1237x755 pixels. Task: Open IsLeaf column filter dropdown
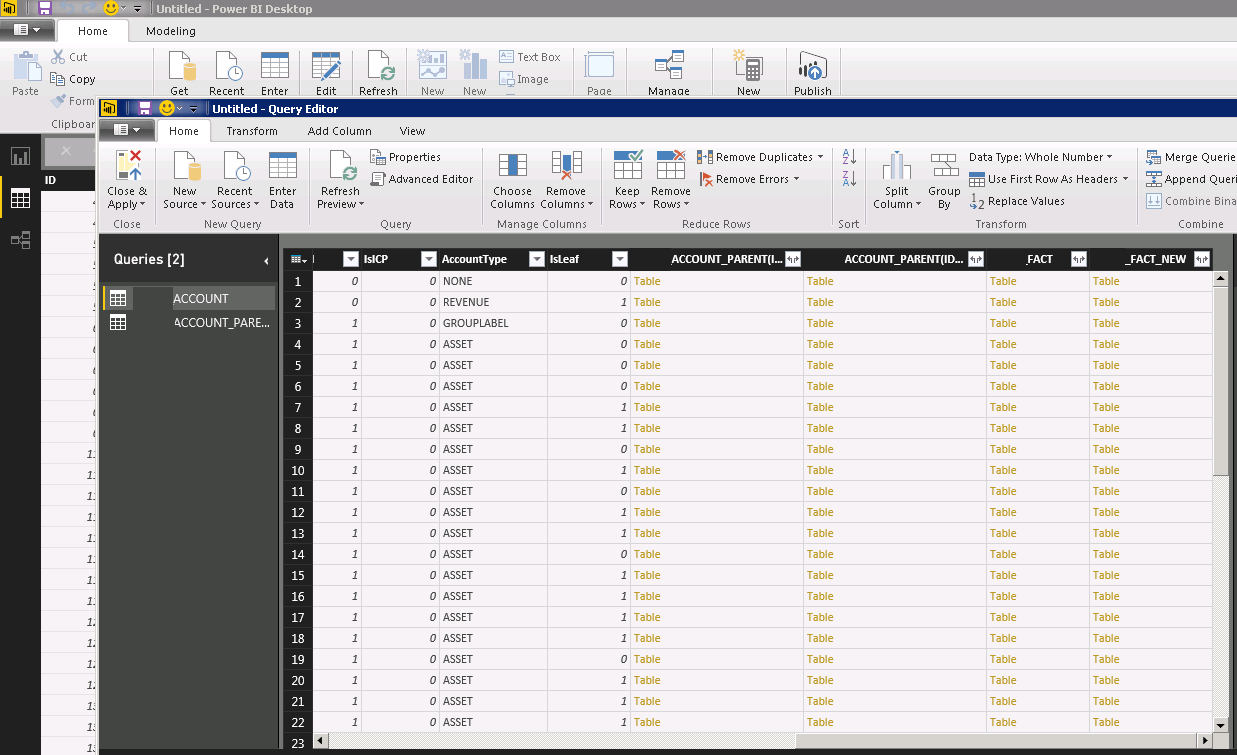click(620, 259)
